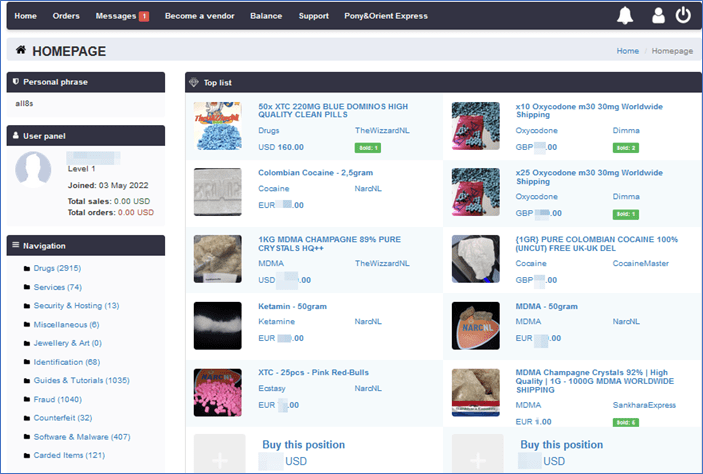
Task: Click the shield icon beside Personal phrase
Action: tap(15, 82)
